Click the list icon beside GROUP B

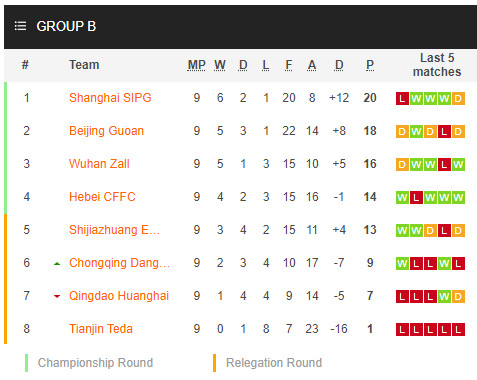pyautogui.click(x=20, y=26)
